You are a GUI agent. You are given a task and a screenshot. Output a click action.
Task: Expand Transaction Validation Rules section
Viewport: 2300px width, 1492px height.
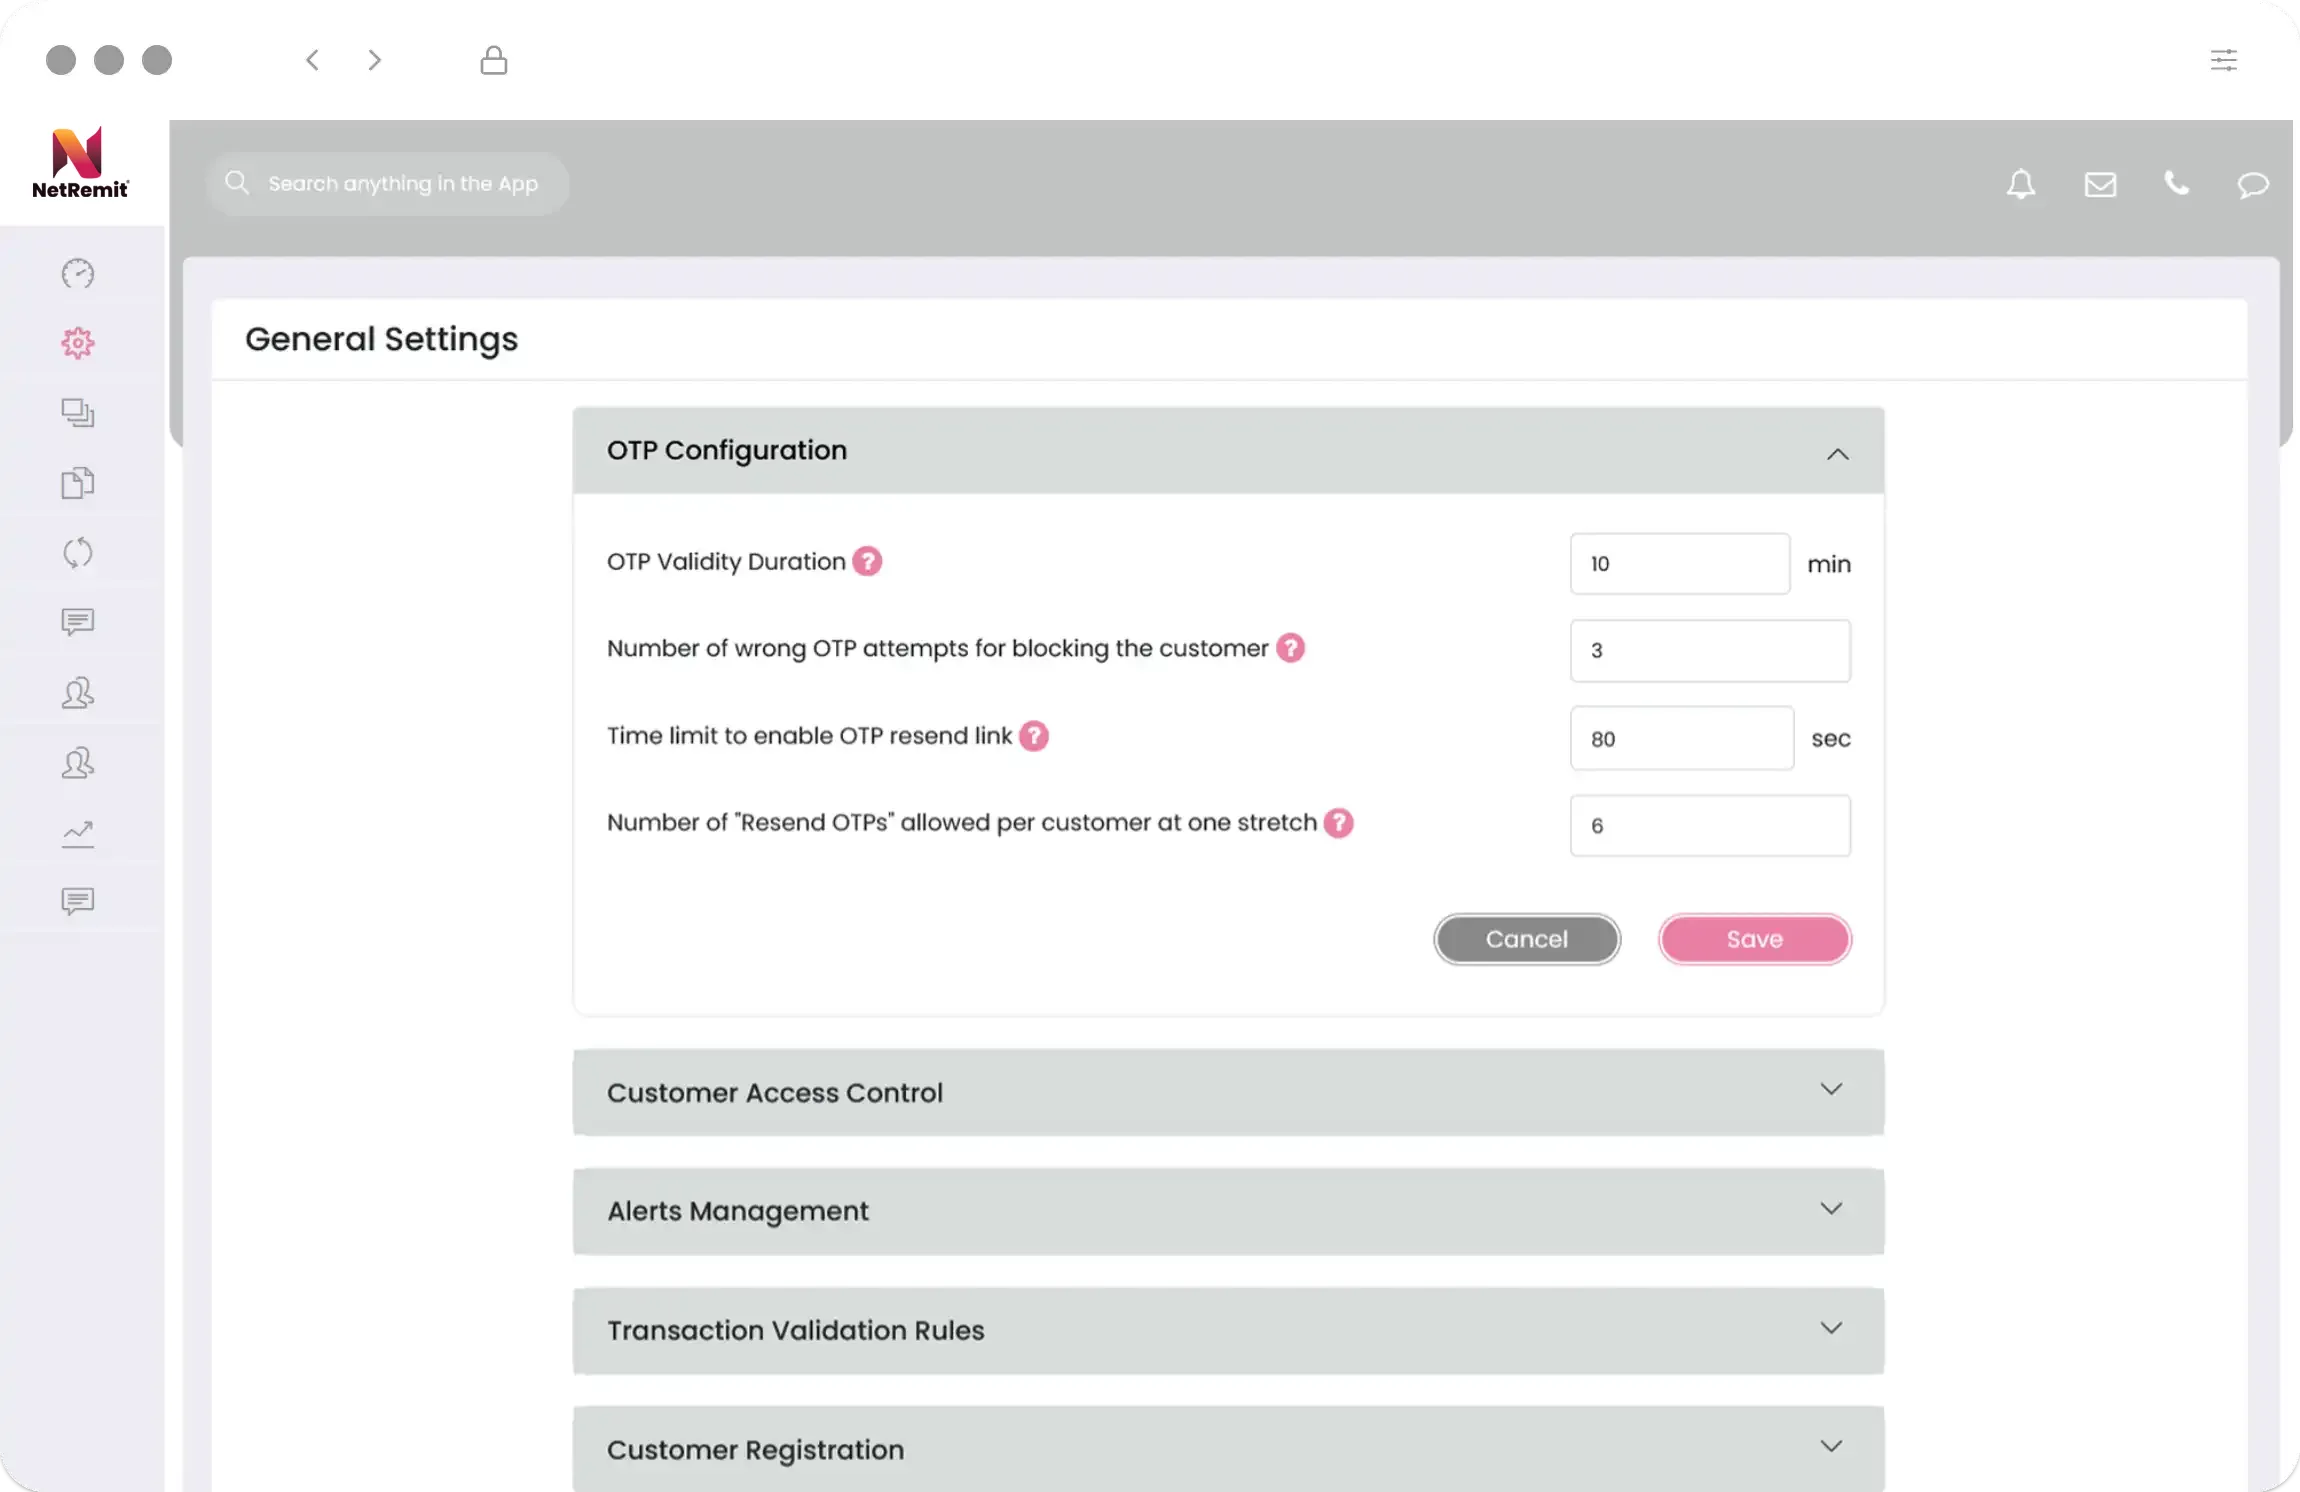click(1831, 1328)
